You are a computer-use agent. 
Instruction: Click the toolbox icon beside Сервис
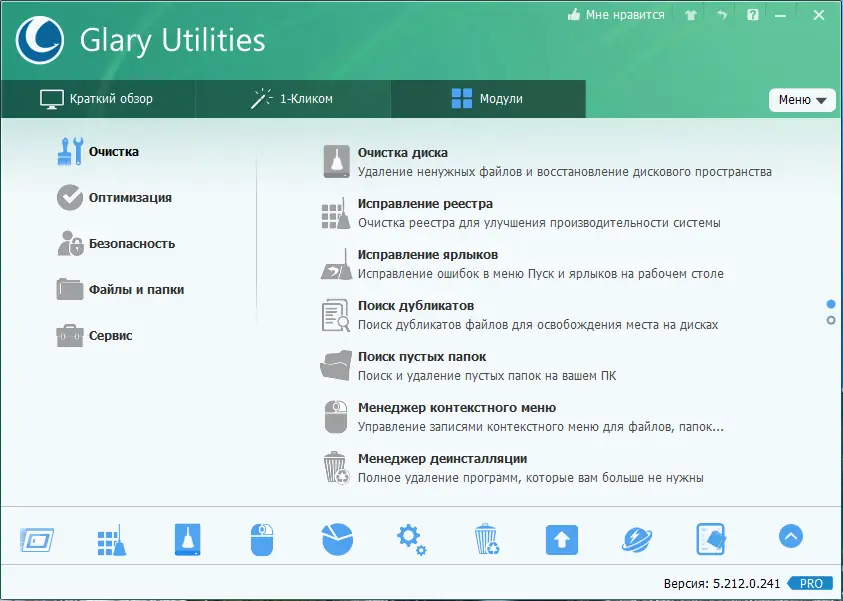tap(70, 335)
